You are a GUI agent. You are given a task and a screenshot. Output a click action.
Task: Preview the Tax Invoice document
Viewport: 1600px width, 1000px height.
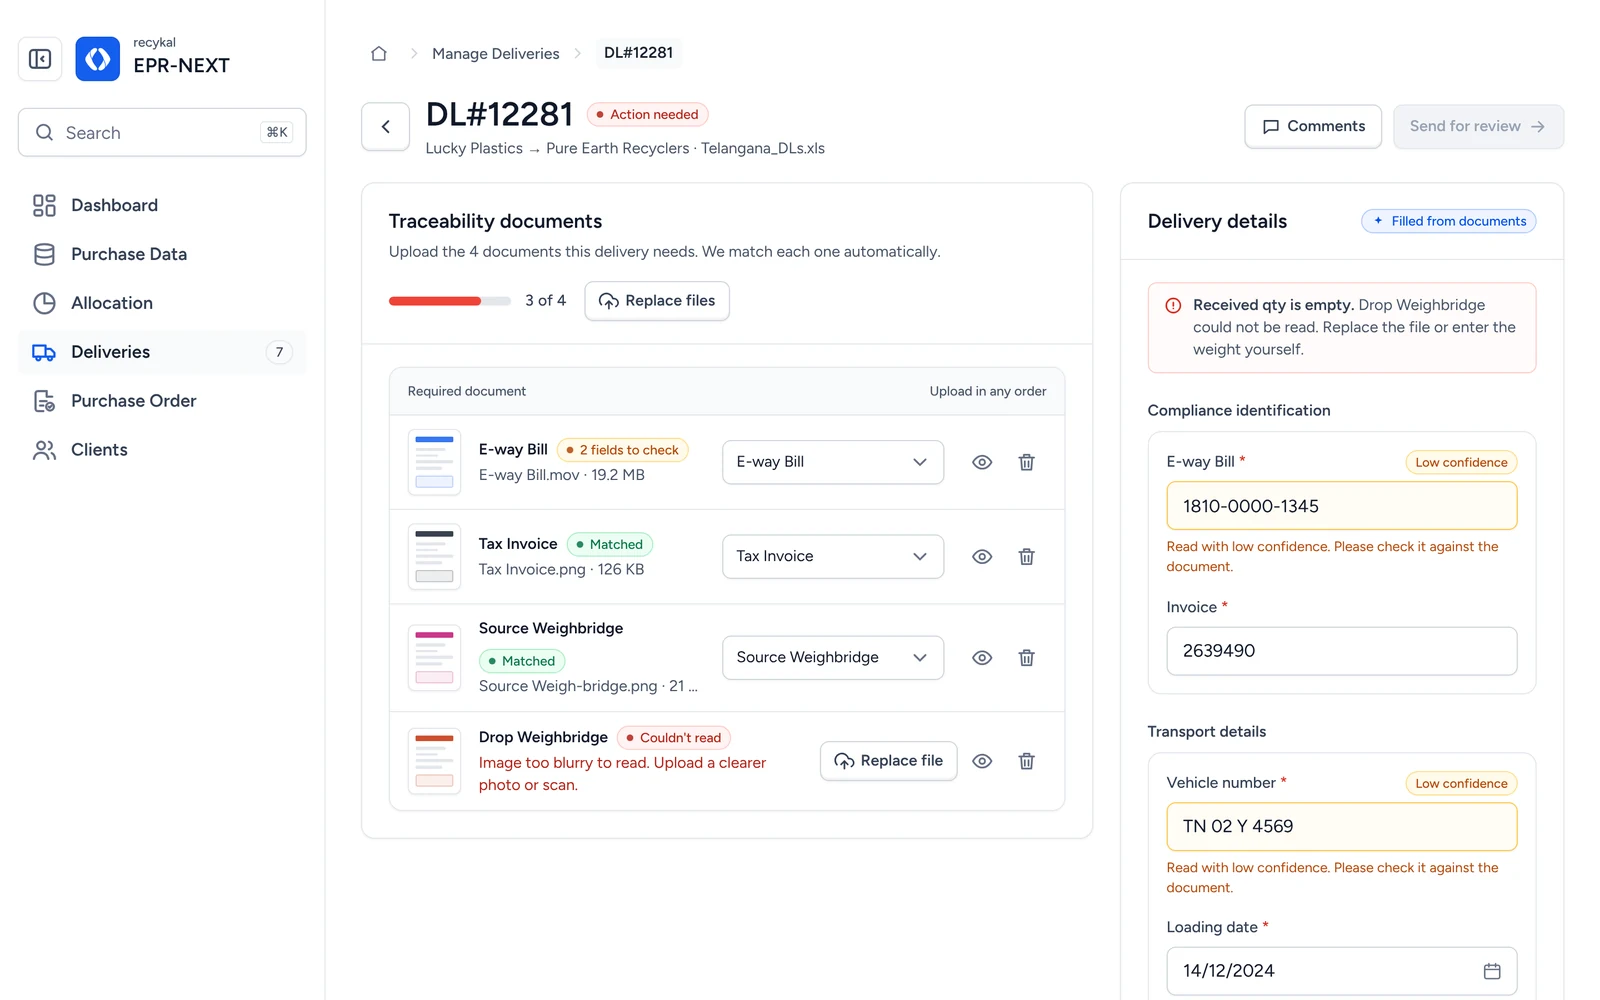[x=982, y=557]
